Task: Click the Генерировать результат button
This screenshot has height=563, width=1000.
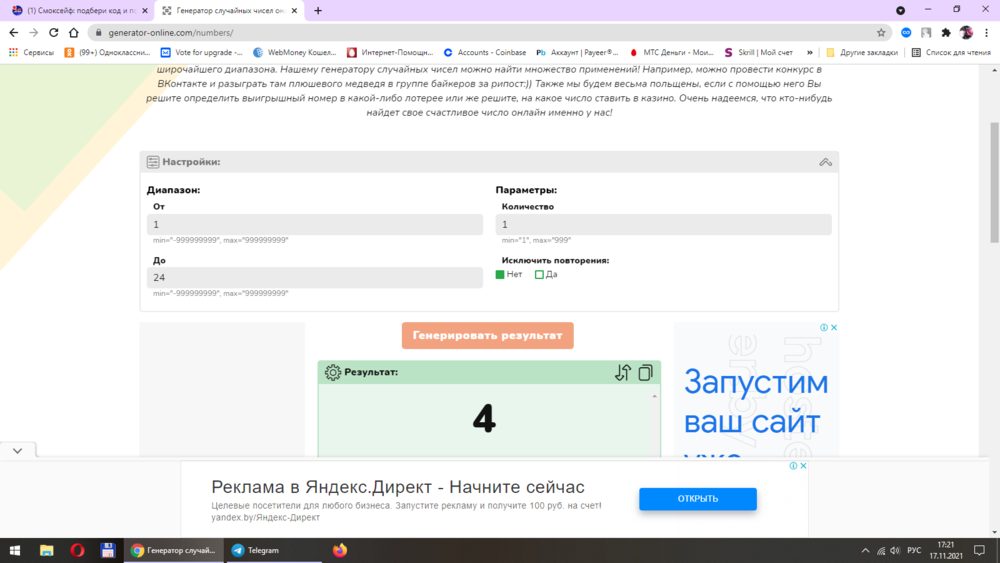Action: click(x=487, y=335)
